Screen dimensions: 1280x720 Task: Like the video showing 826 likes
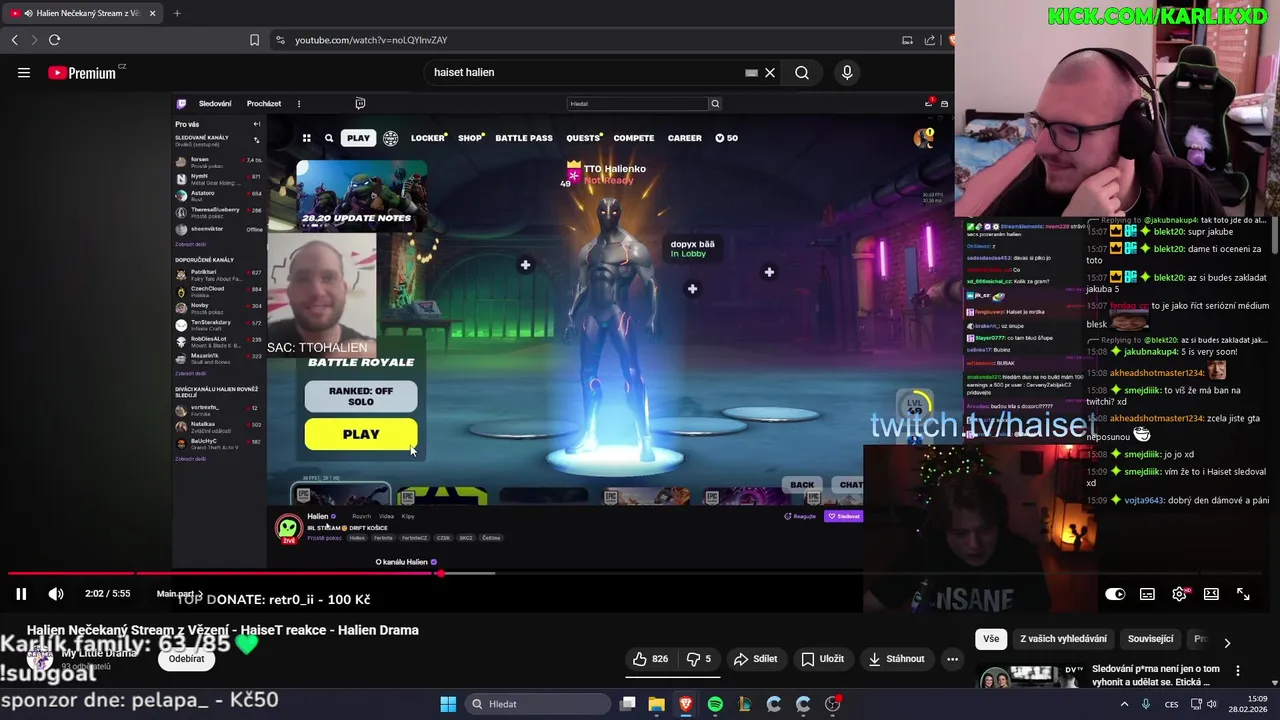pyautogui.click(x=651, y=659)
